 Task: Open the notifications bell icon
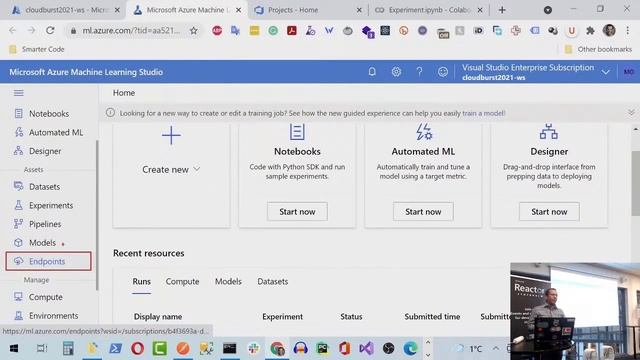372,72
